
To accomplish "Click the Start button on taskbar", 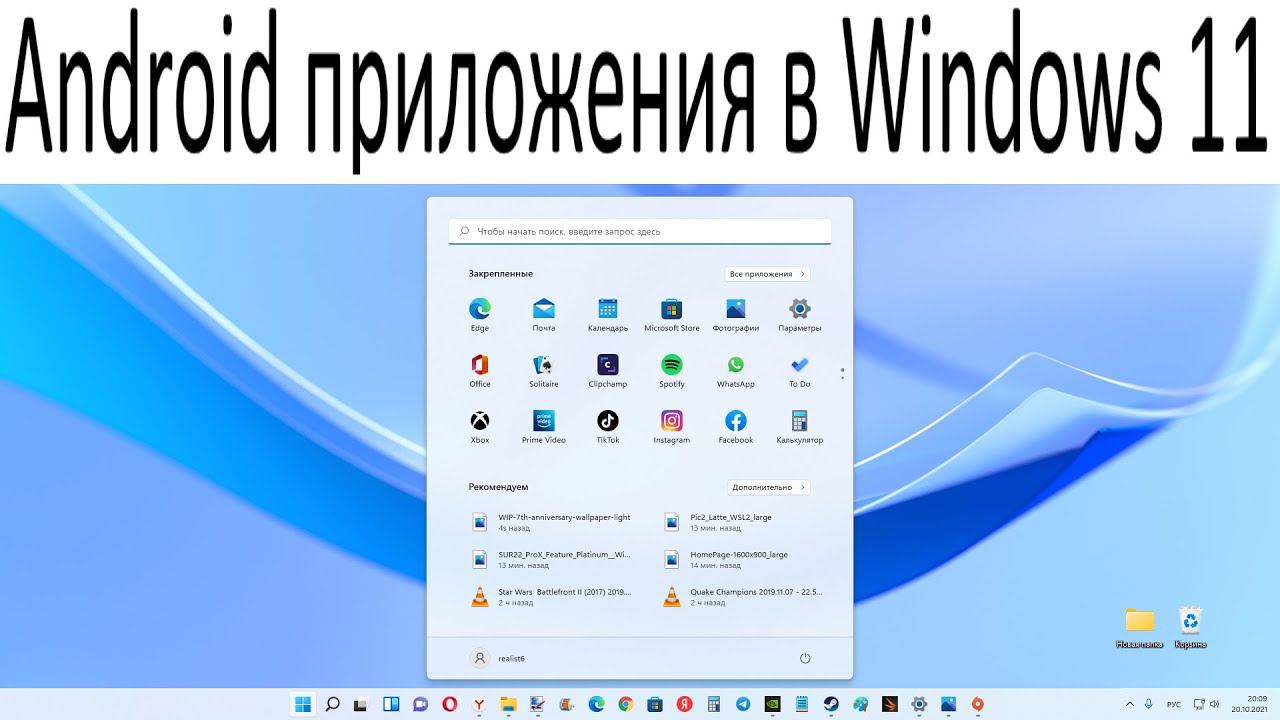I will (302, 704).
